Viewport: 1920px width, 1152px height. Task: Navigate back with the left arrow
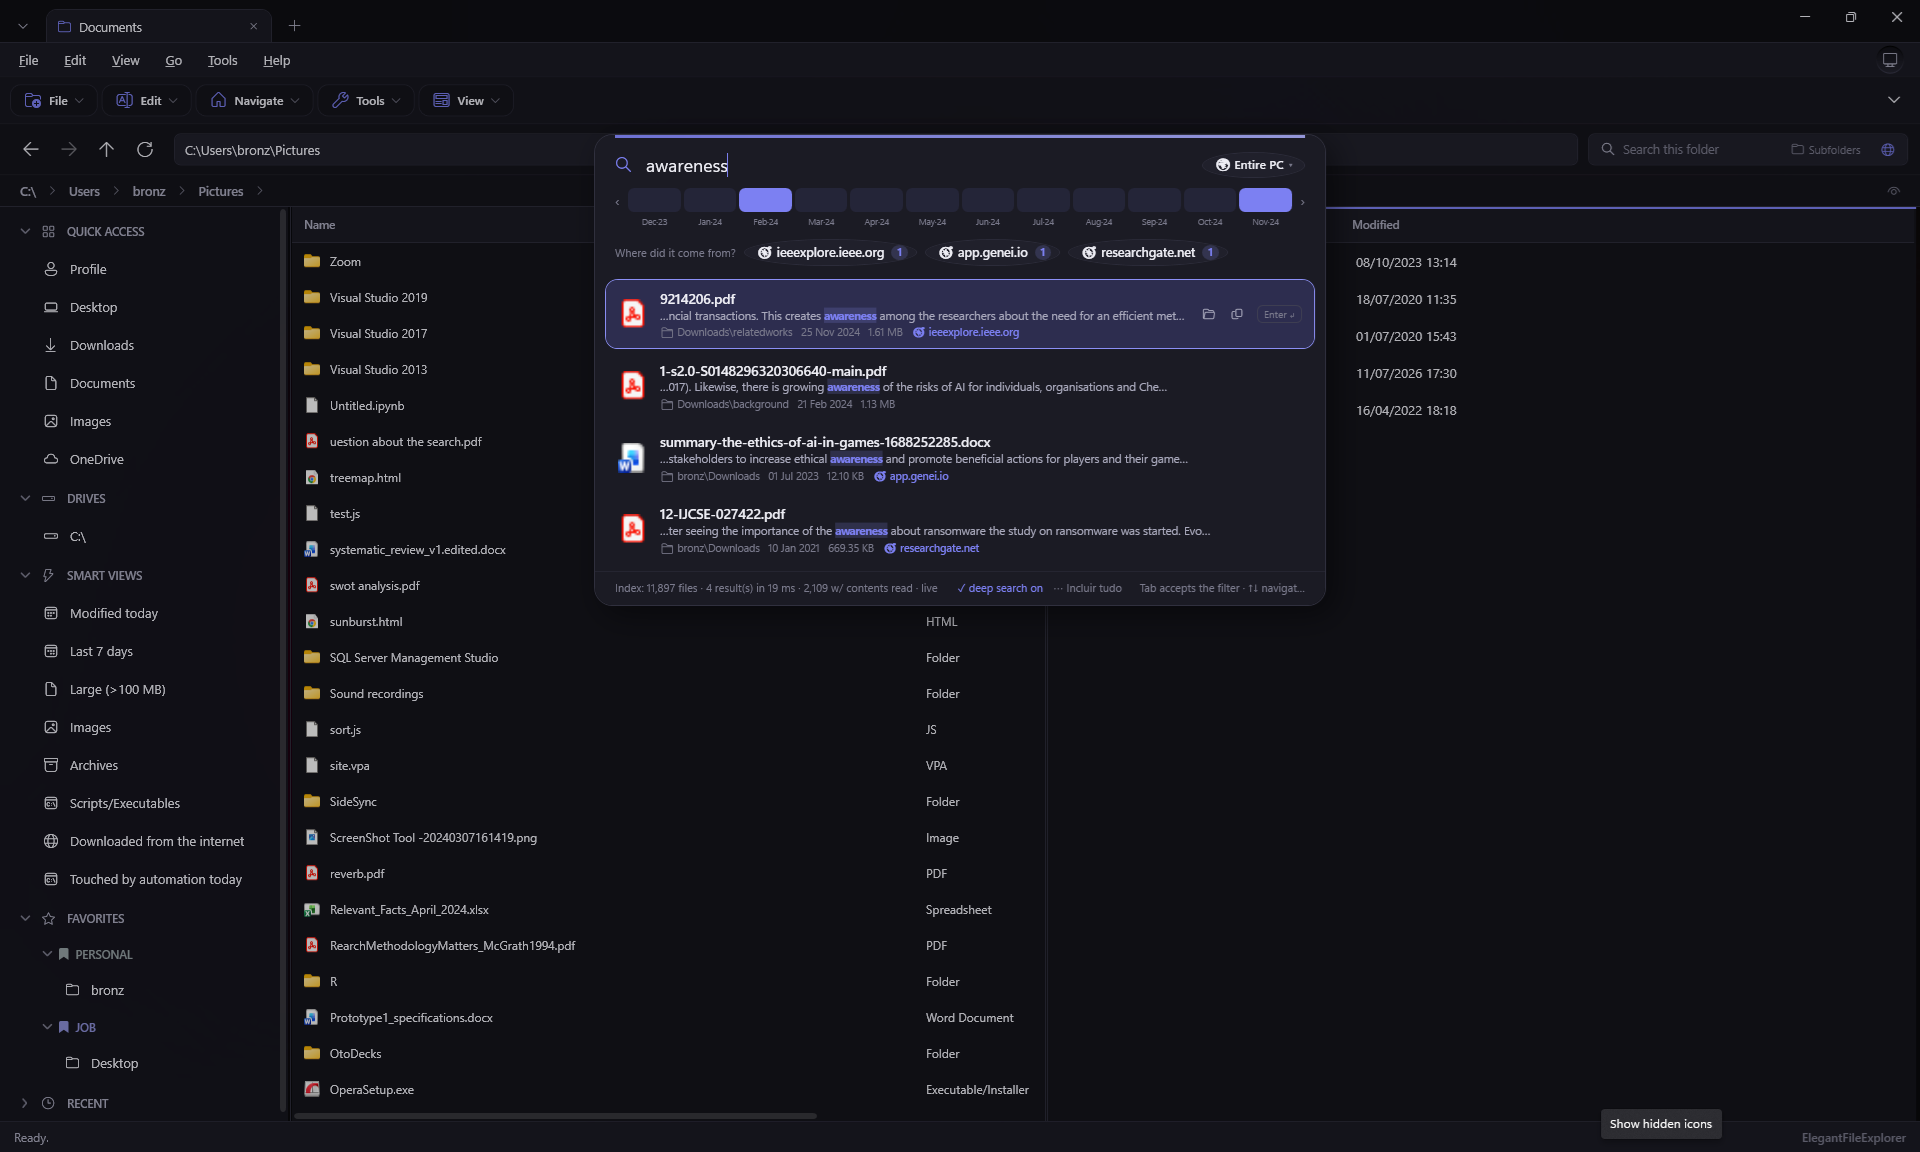pos(31,150)
